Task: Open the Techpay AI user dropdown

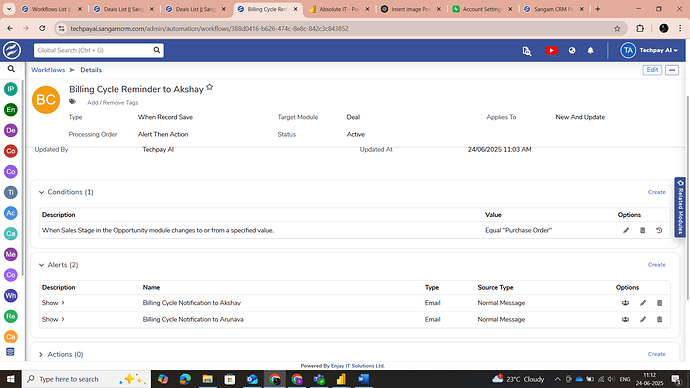Action: coord(650,51)
